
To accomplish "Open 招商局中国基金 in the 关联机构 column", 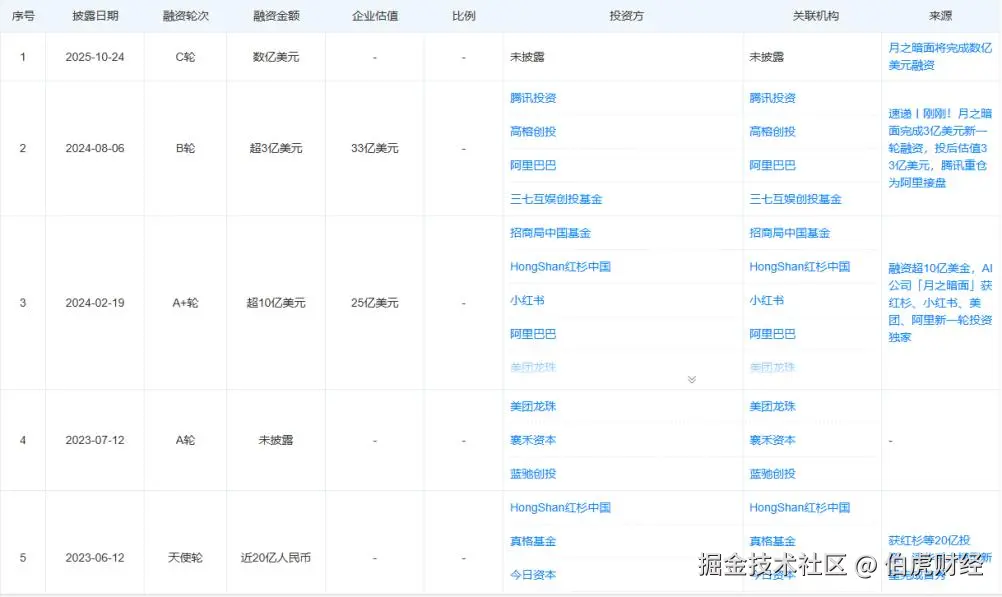I will tap(790, 233).
